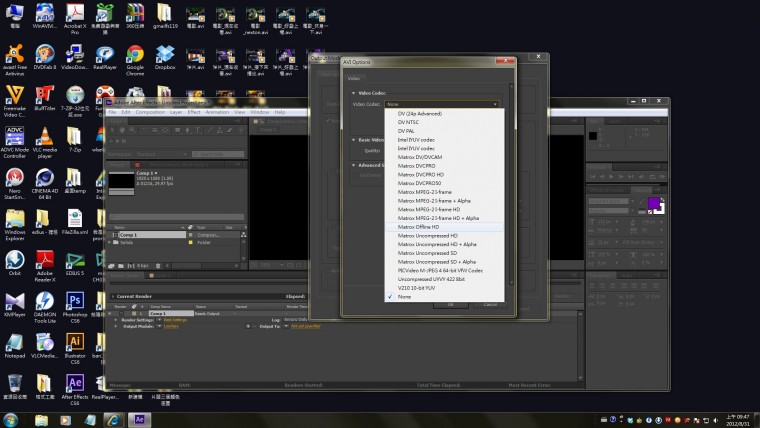Open the Video Codec dropdown

coord(439,104)
